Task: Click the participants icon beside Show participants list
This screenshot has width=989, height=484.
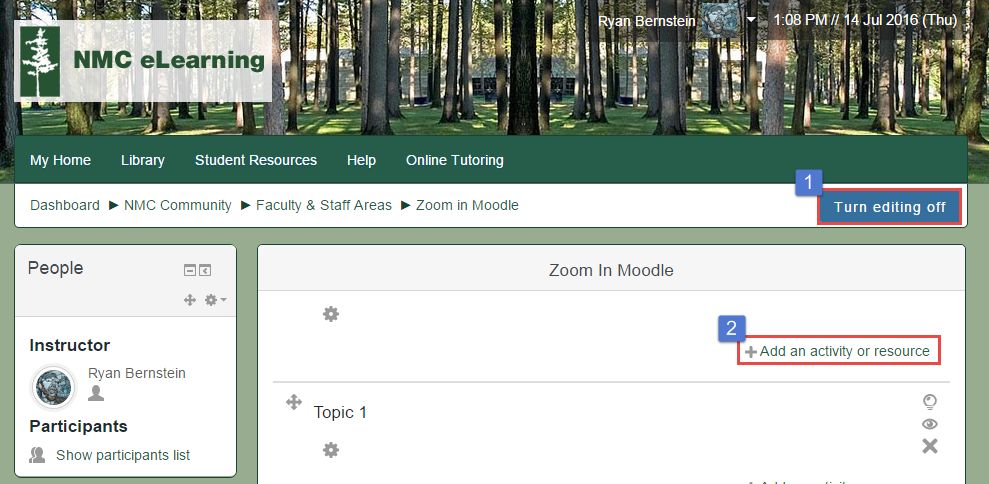Action: click(37, 455)
